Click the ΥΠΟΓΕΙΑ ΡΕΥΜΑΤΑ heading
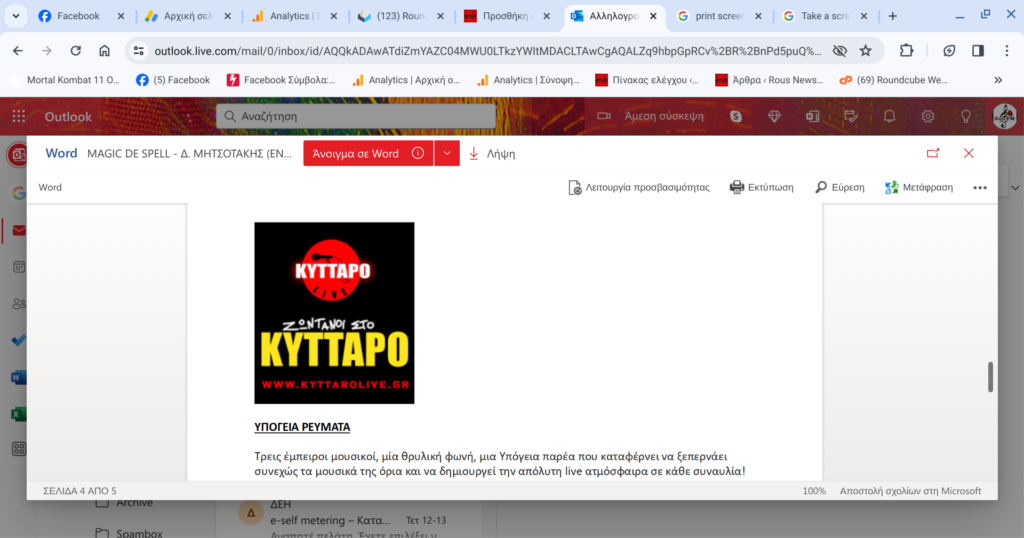 click(302, 427)
